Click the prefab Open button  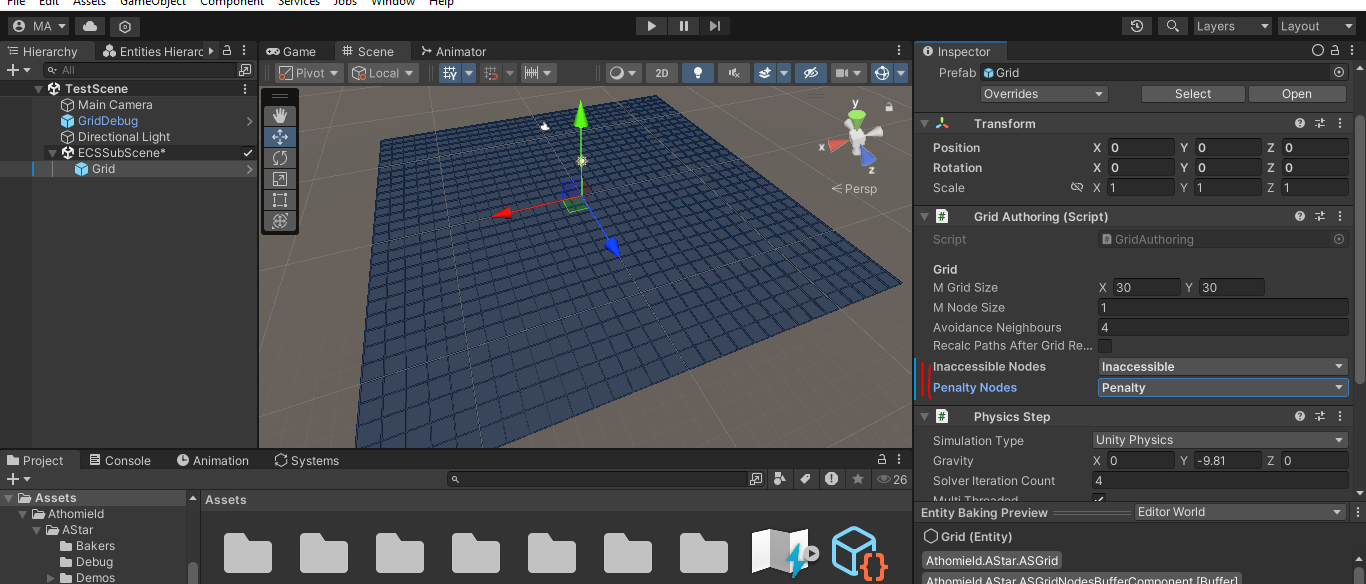[x=1296, y=94]
